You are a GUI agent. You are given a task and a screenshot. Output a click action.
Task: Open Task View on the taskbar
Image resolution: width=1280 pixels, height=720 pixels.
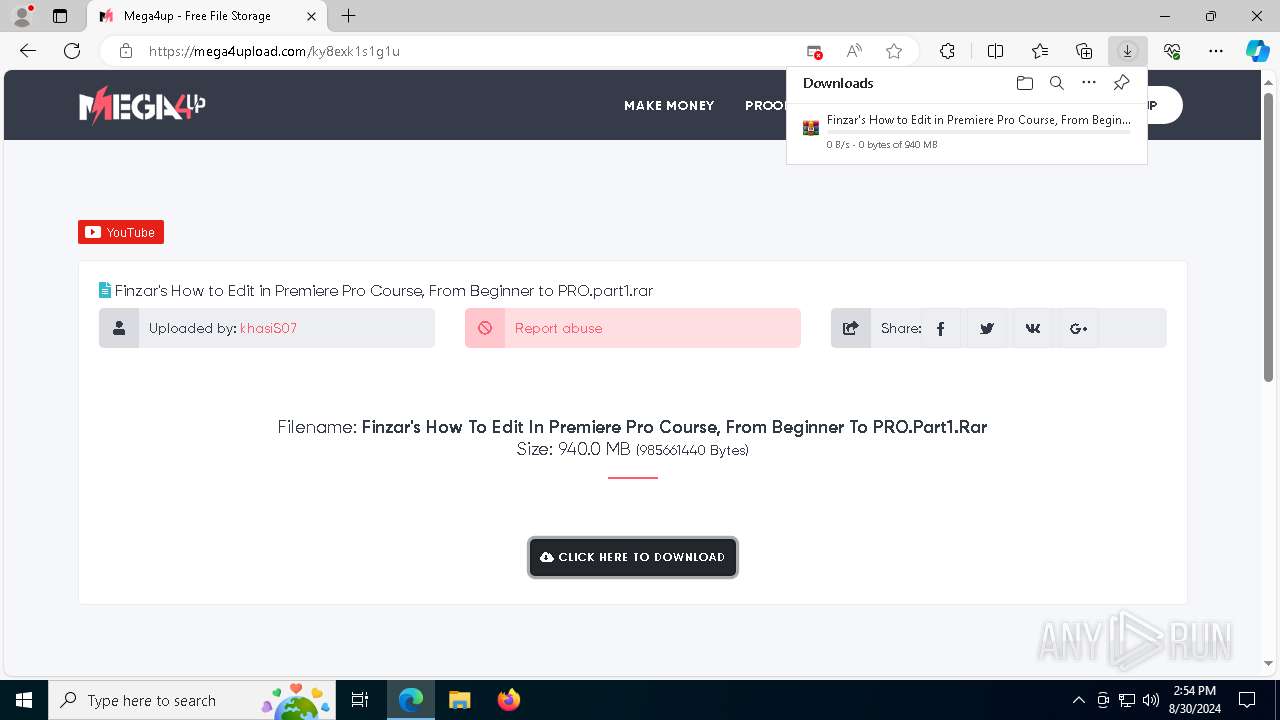tap(360, 700)
